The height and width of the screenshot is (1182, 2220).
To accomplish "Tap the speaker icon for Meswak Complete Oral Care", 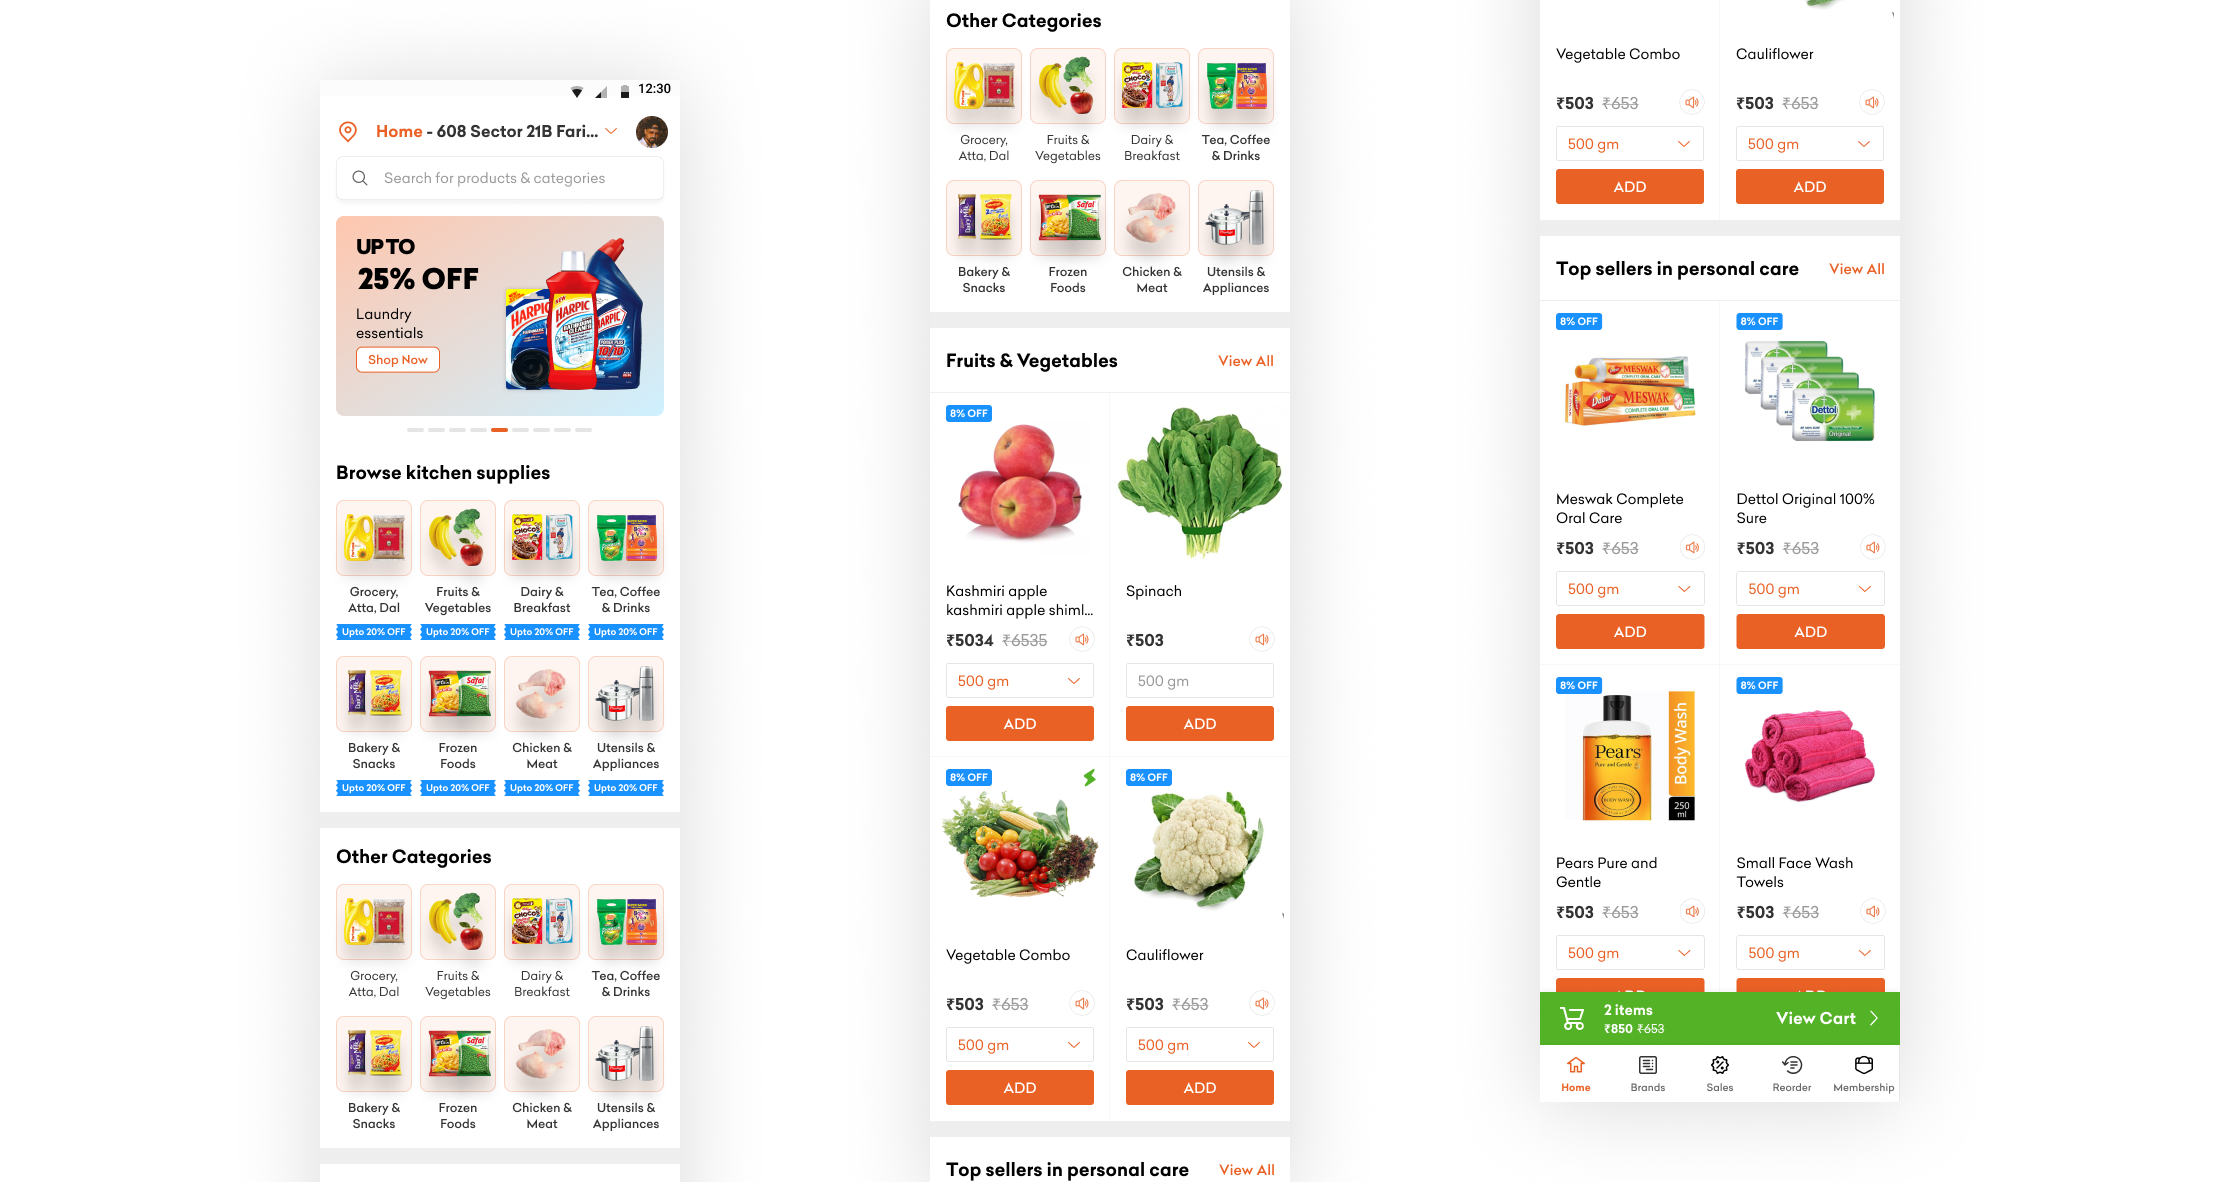I will coord(1692,547).
